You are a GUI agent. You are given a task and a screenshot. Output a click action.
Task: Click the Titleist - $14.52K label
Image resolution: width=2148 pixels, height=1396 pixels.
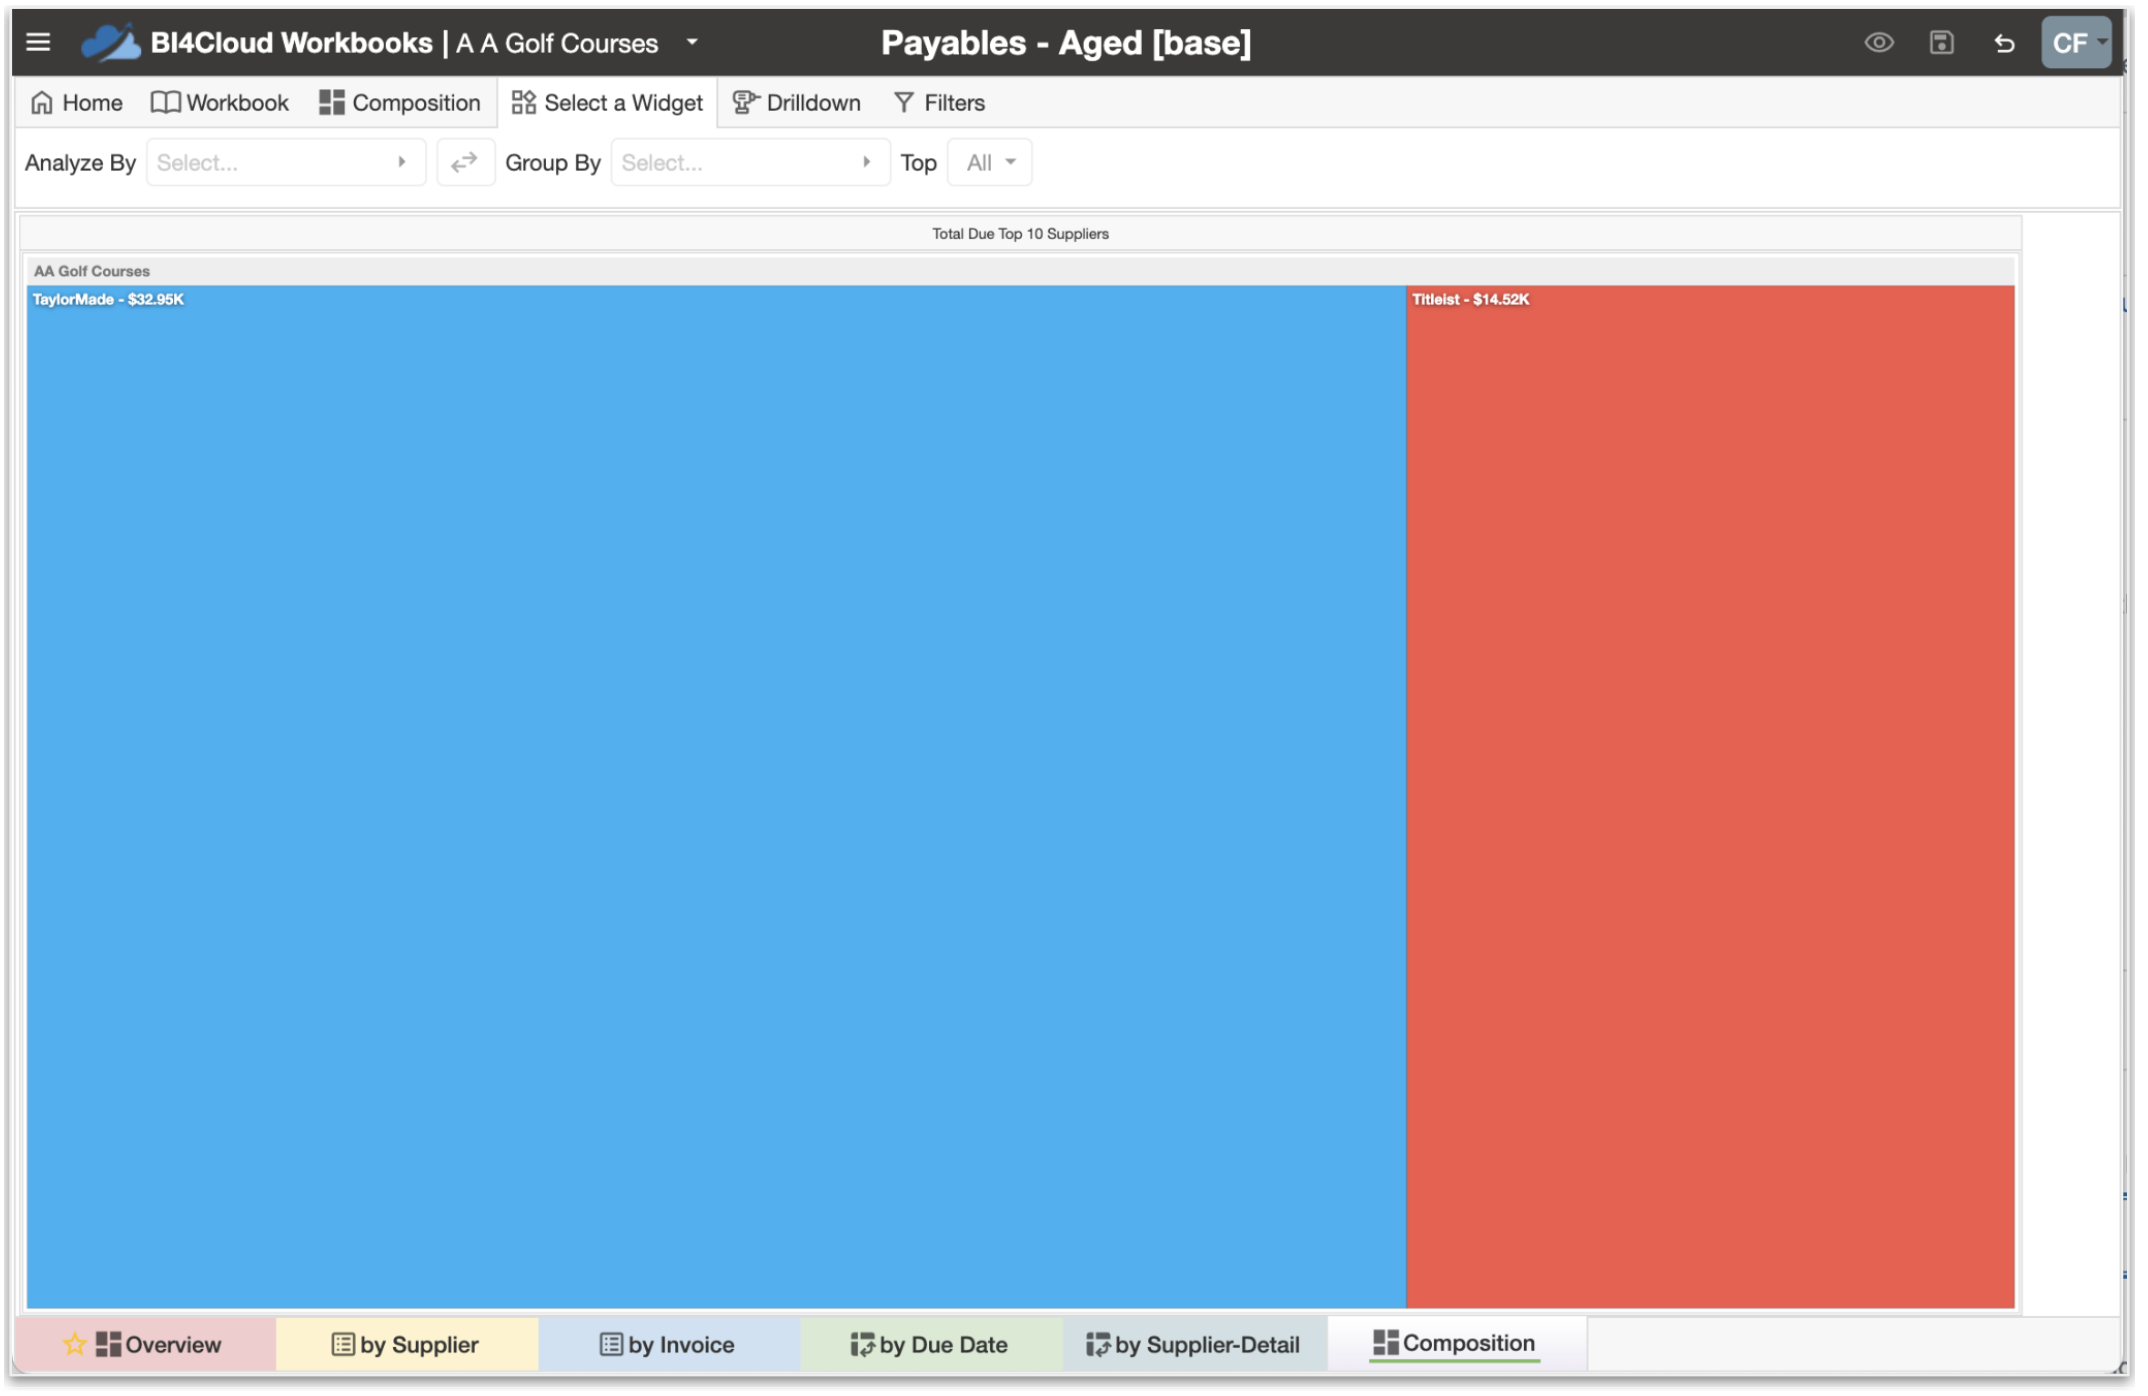pos(1470,299)
